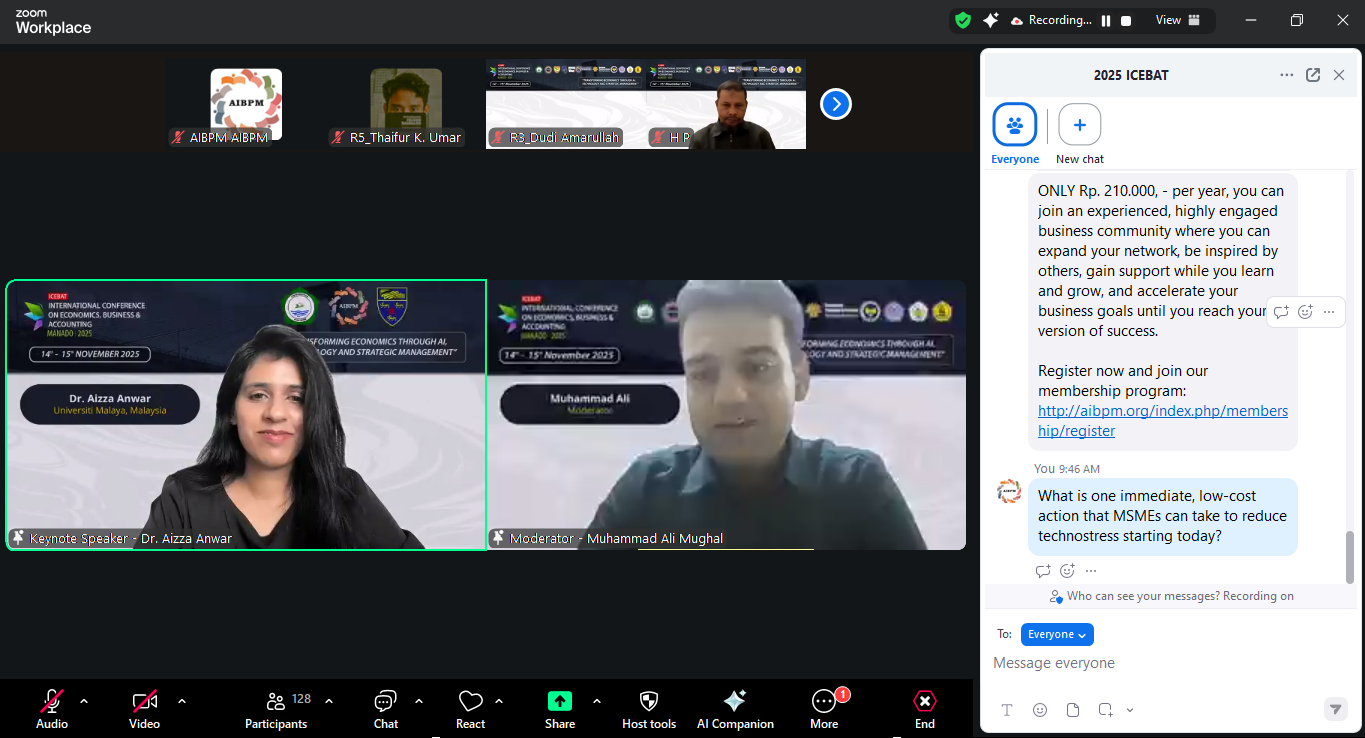
Task: Open the React emoji menu
Action: tap(470, 707)
